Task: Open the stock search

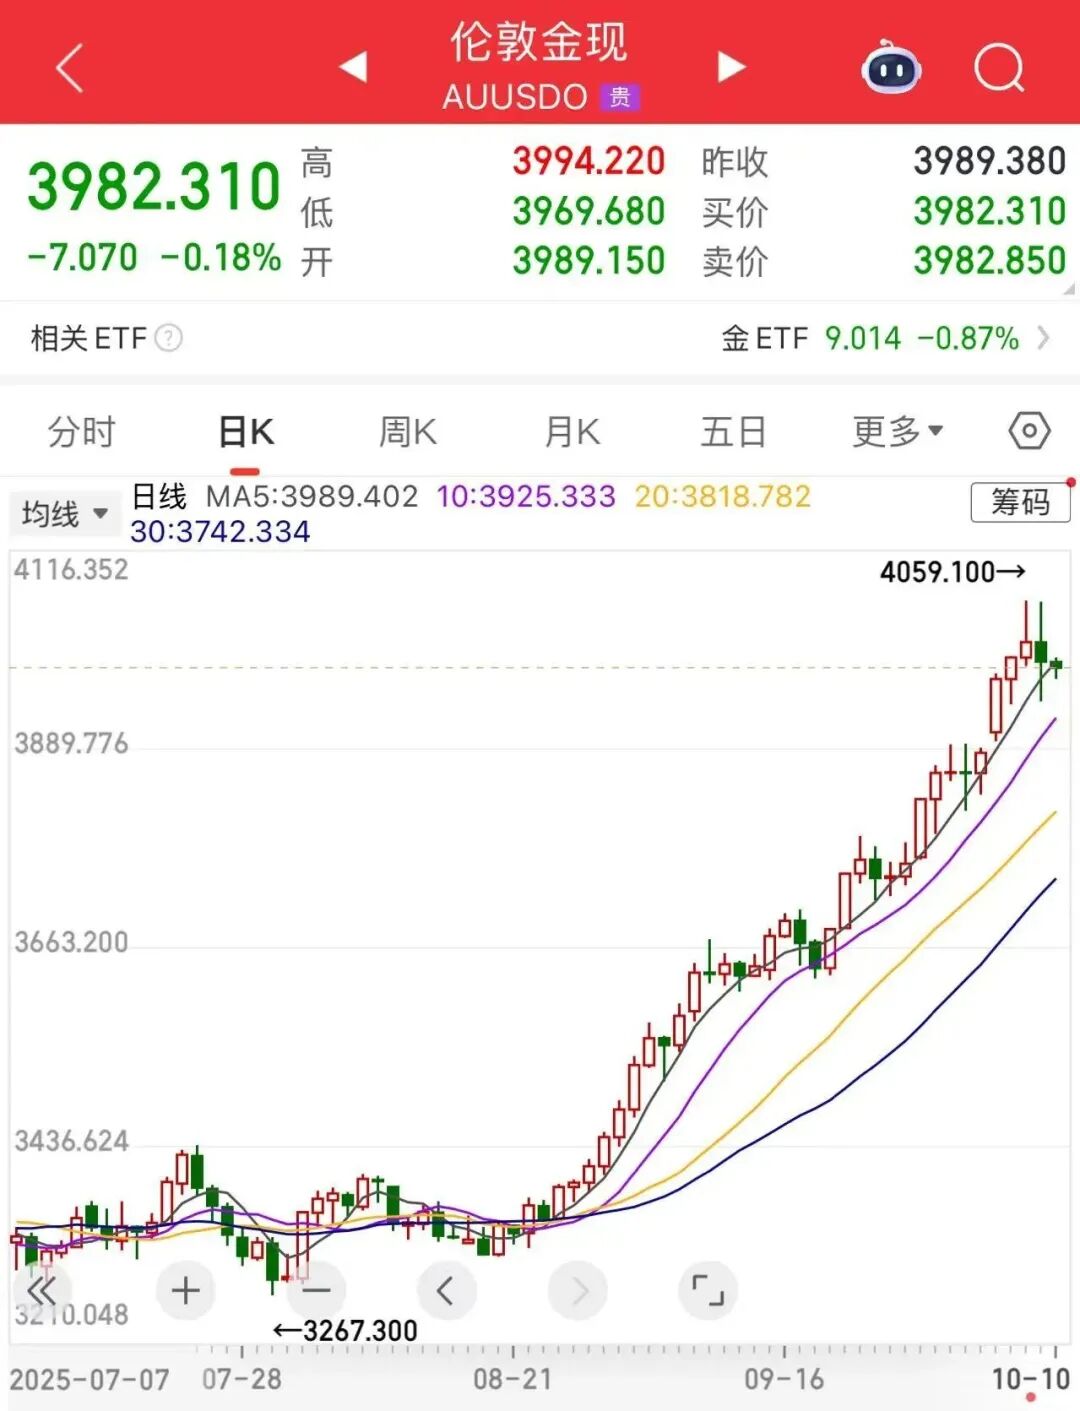Action: 997,66
